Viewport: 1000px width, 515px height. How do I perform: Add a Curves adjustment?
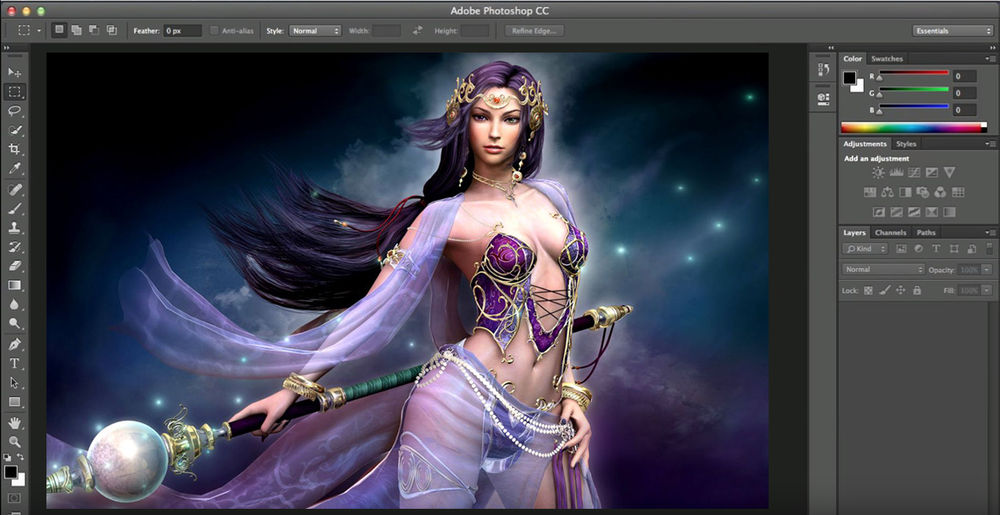[x=914, y=172]
